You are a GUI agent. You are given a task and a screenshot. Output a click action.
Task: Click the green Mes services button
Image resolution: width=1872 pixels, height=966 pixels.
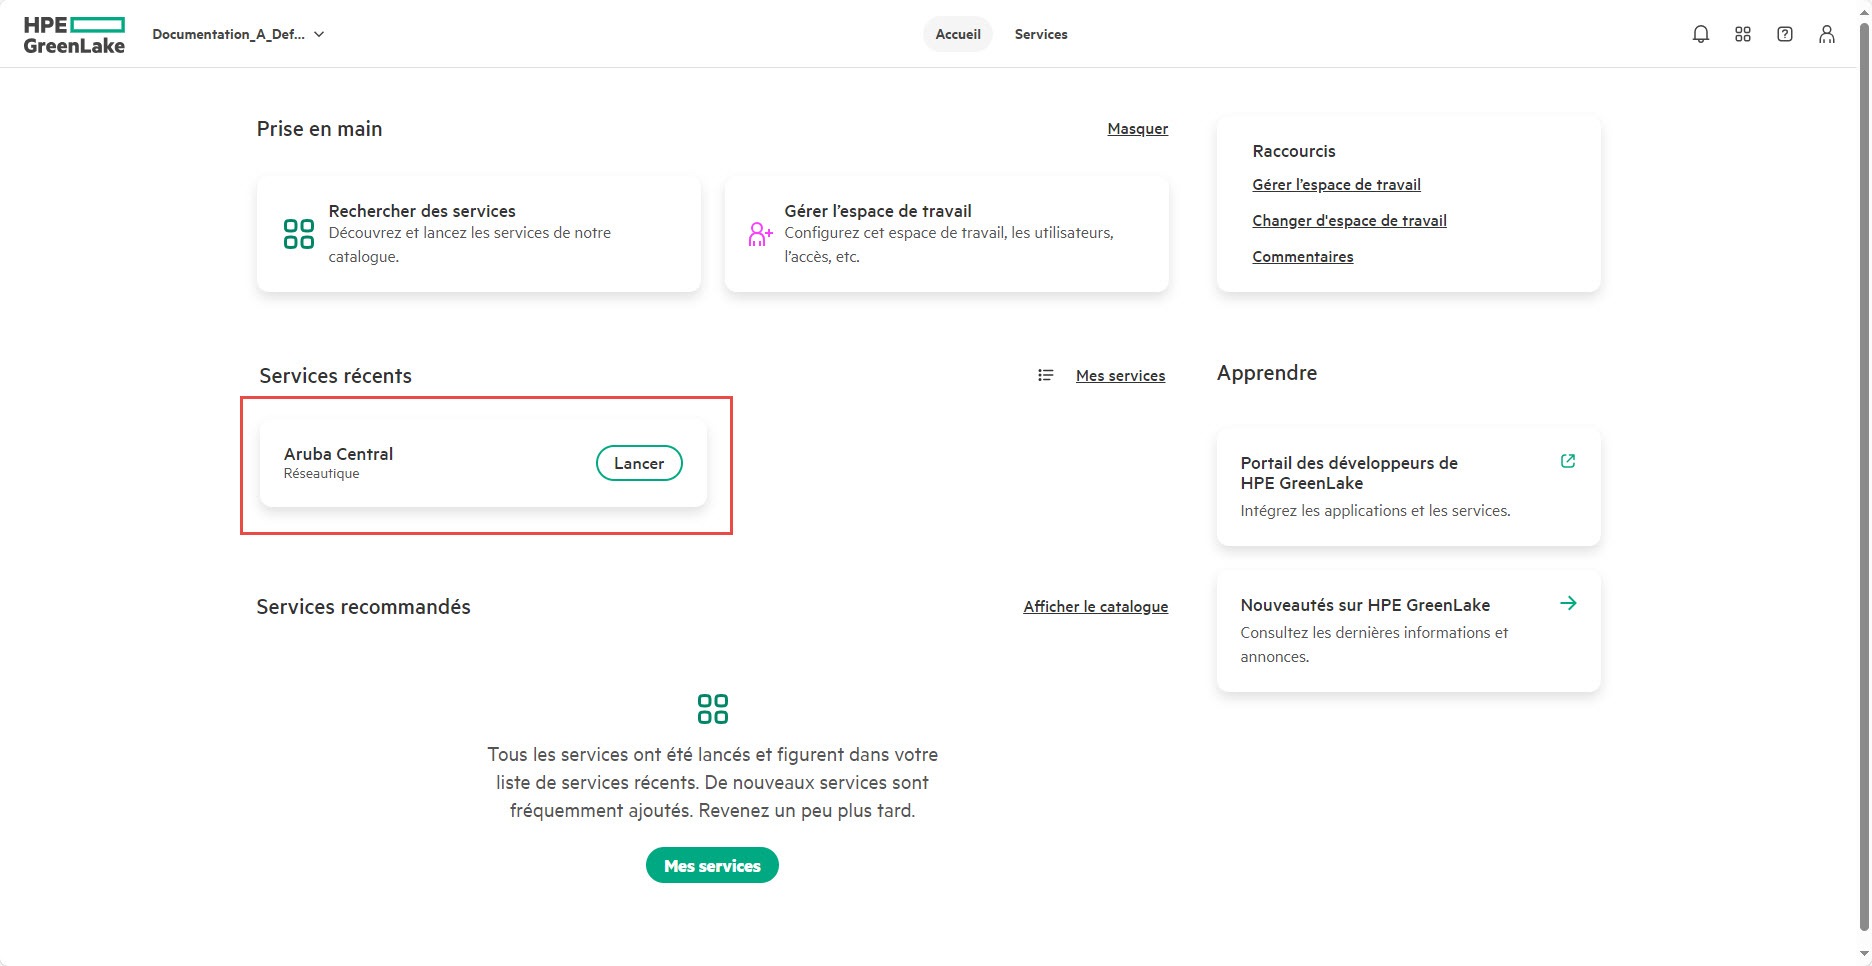711,865
